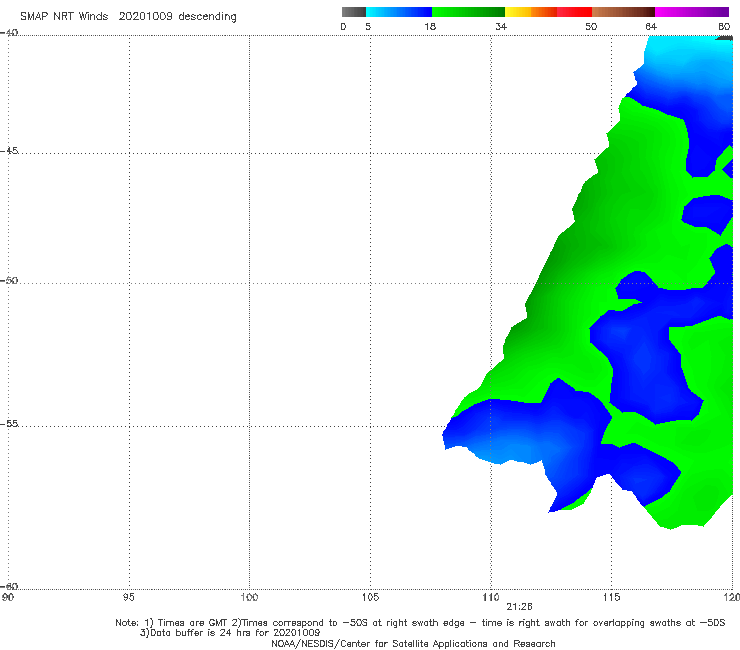Click the longitude label 95
Image resolution: width=740 pixels, height=650 pixels.
pyautogui.click(x=128, y=598)
